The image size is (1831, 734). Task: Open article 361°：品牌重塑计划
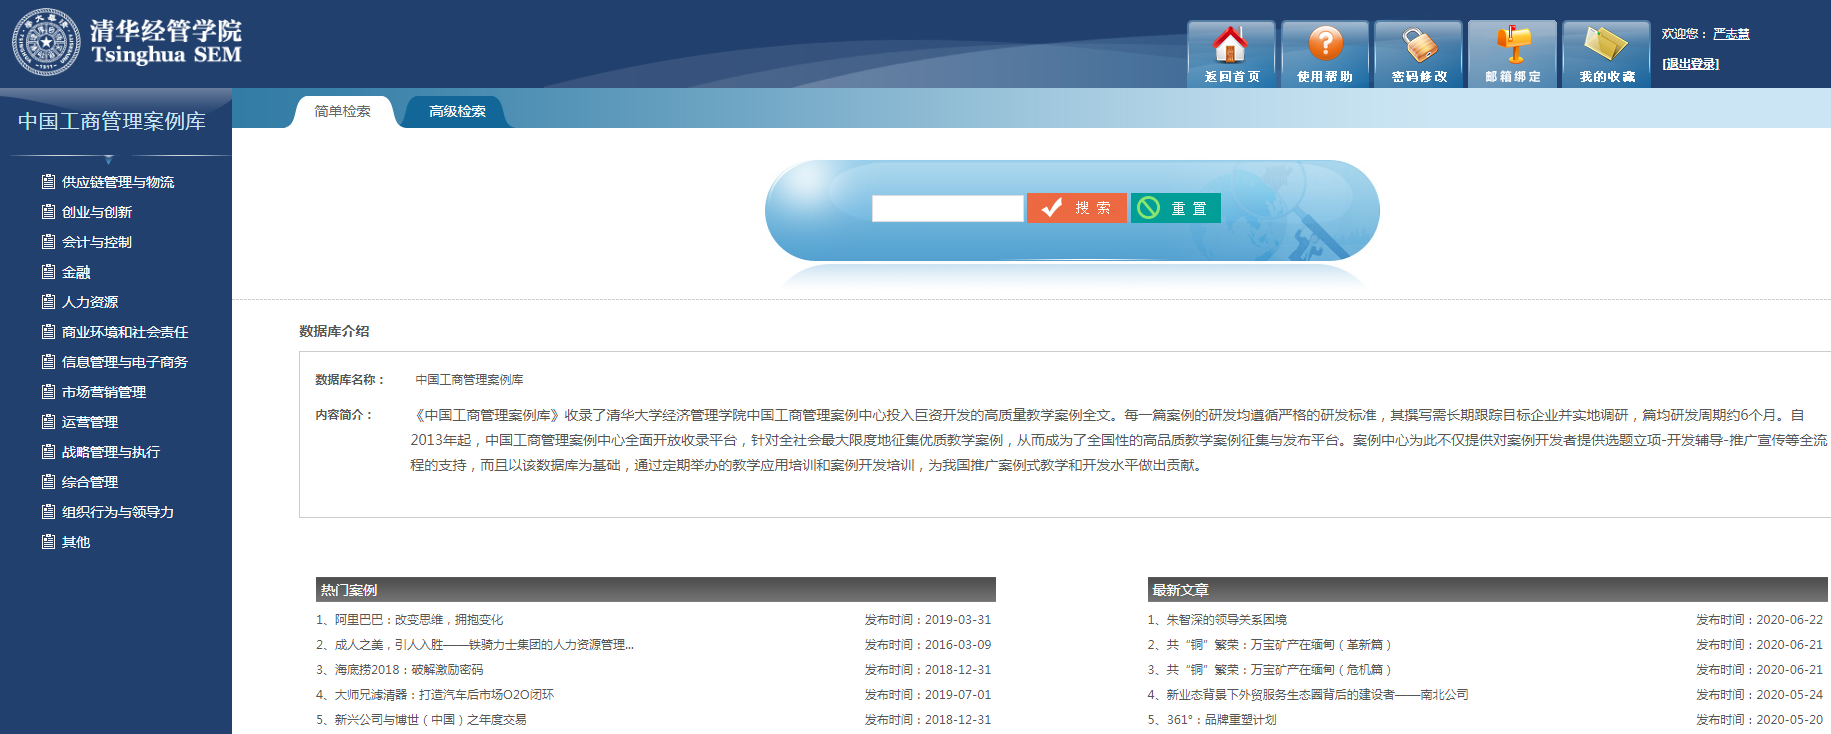(x=1221, y=720)
